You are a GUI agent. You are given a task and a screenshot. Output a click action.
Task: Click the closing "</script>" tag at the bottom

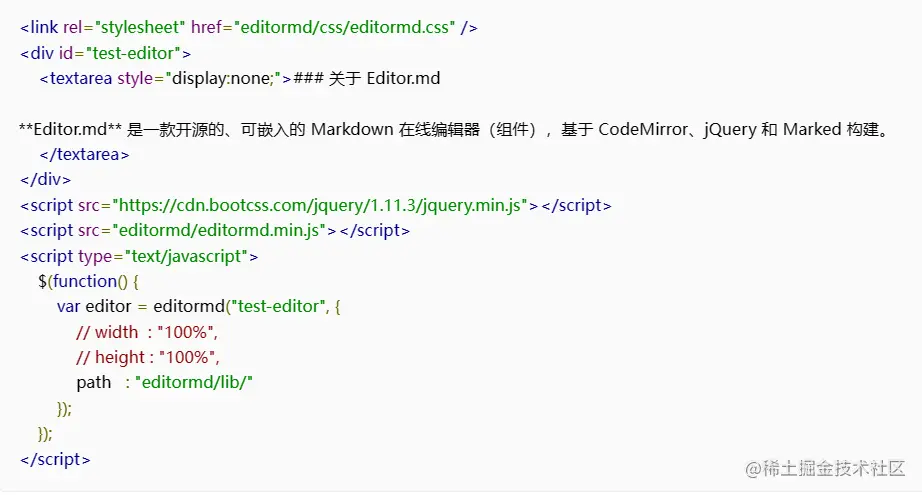coord(55,459)
